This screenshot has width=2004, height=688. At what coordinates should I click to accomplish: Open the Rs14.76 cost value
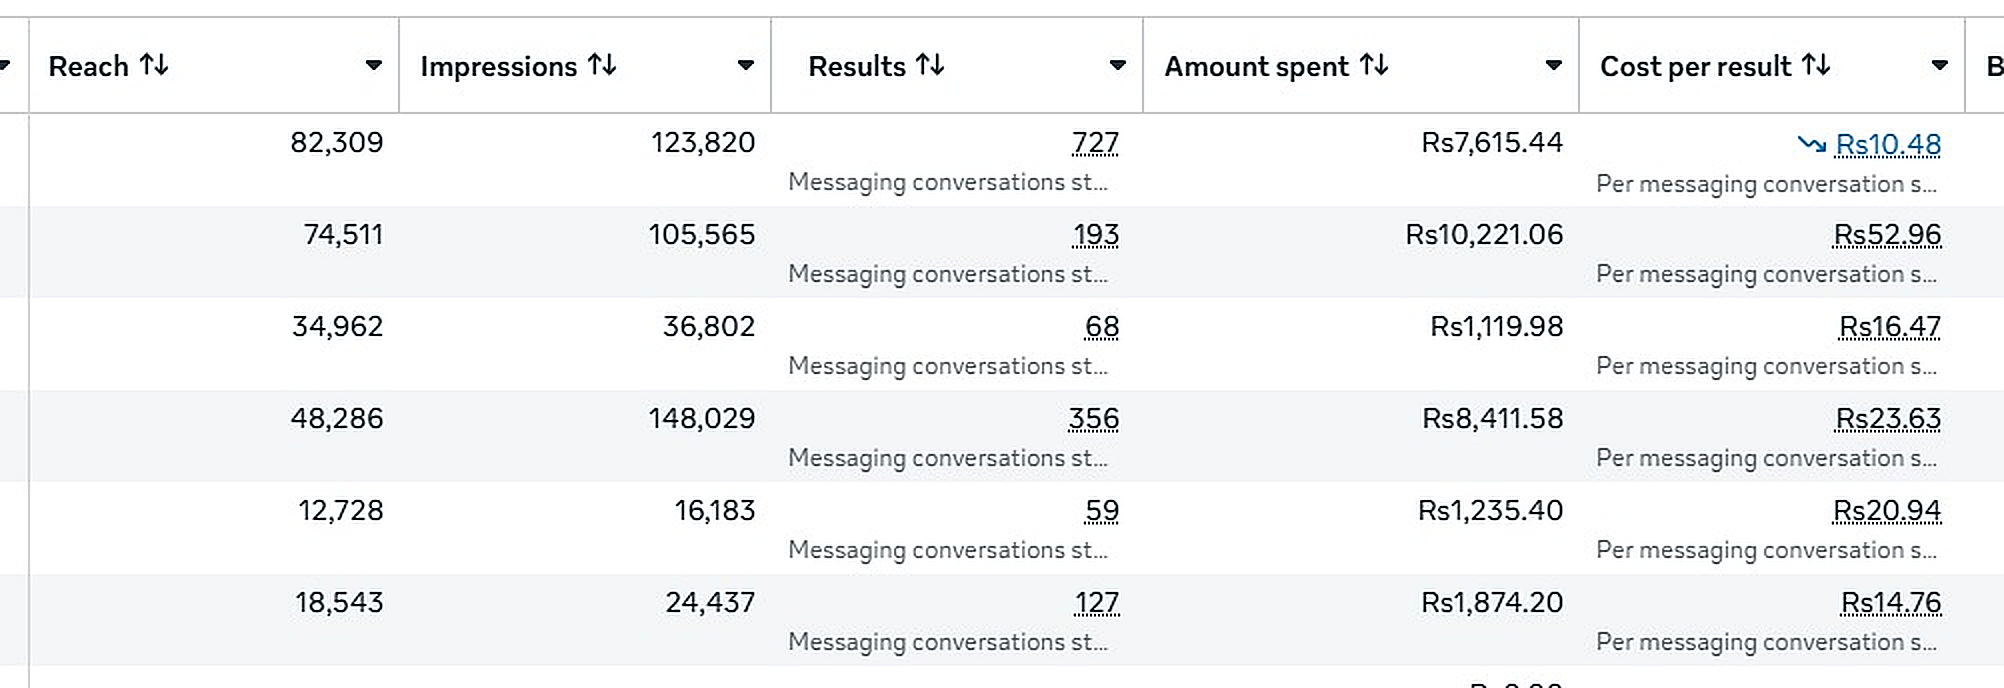[1891, 603]
